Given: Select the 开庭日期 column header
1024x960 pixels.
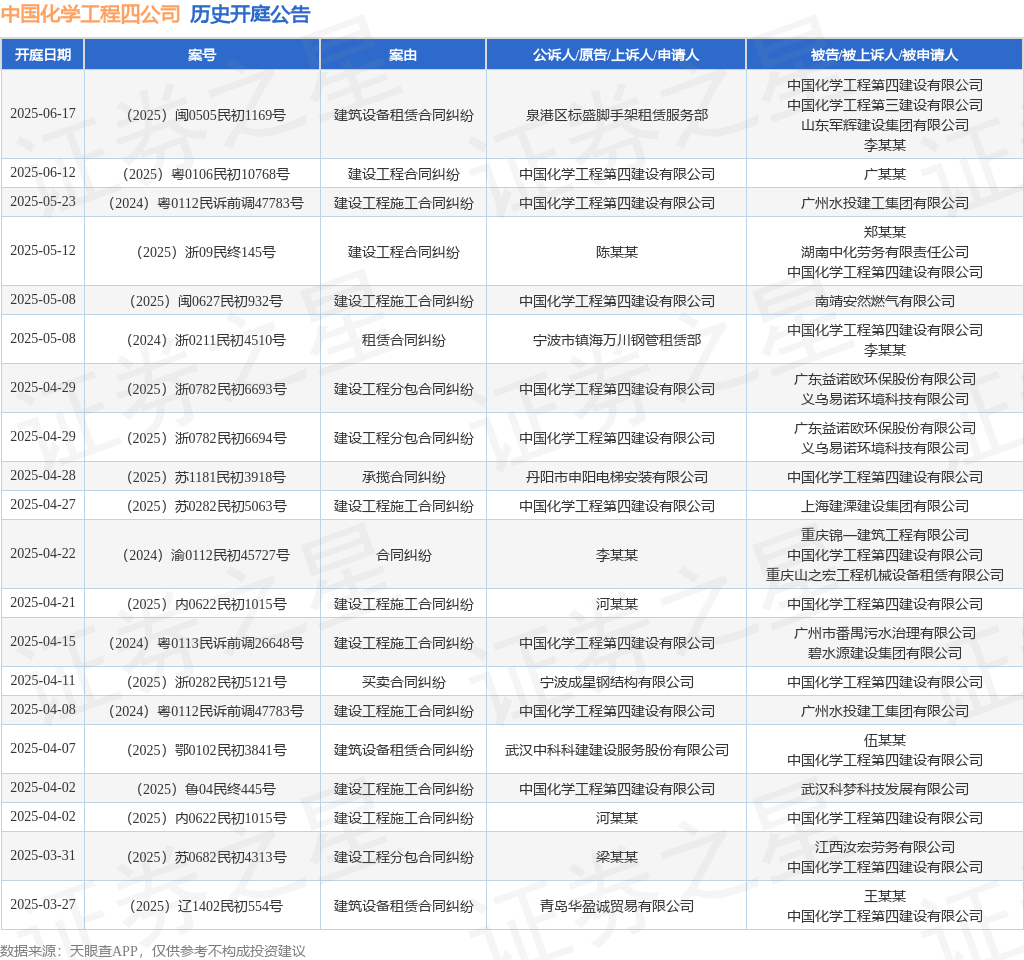Looking at the screenshot, I should (x=42, y=55).
